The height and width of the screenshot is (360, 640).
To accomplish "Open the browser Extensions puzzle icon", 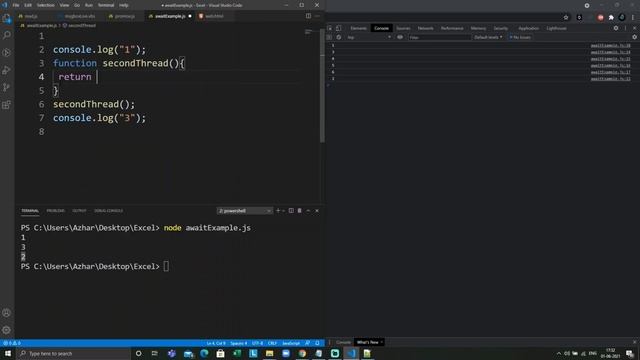I will 611,18.
